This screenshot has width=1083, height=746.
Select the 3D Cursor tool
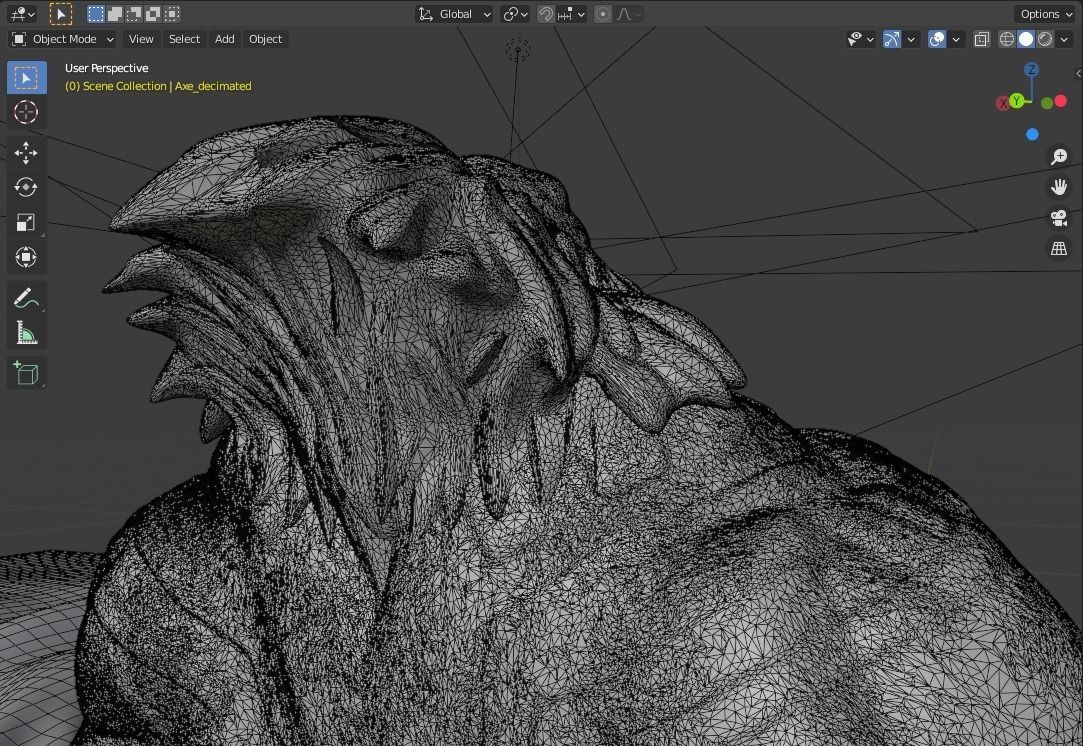pyautogui.click(x=26, y=112)
